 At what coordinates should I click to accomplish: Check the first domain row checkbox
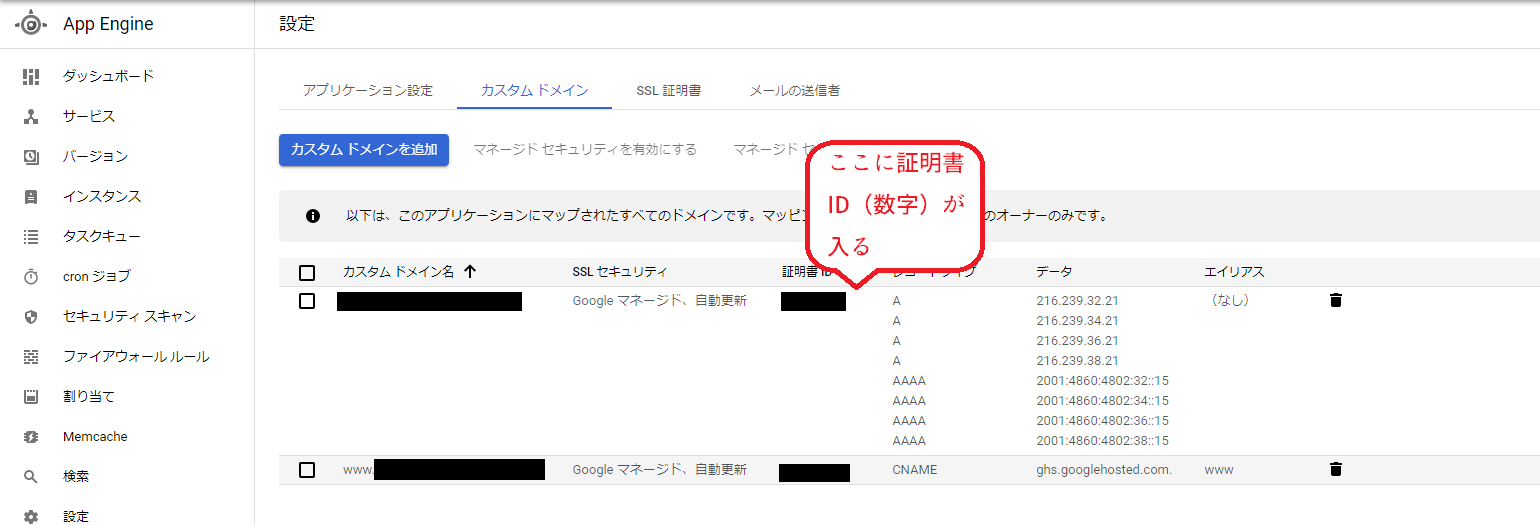[307, 300]
